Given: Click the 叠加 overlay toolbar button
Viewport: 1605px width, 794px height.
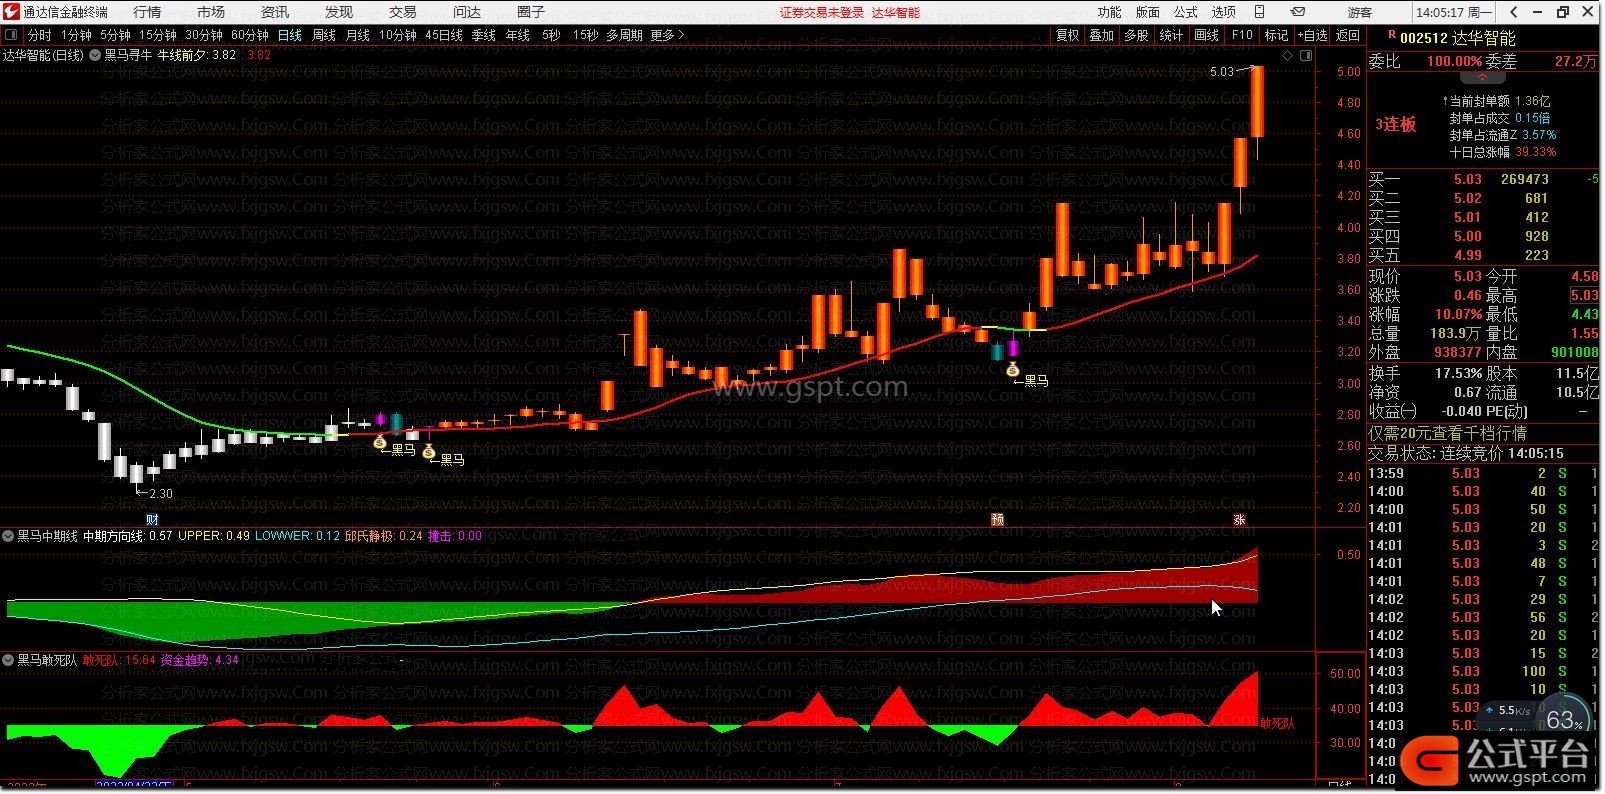Looking at the screenshot, I should pyautogui.click(x=1102, y=35).
